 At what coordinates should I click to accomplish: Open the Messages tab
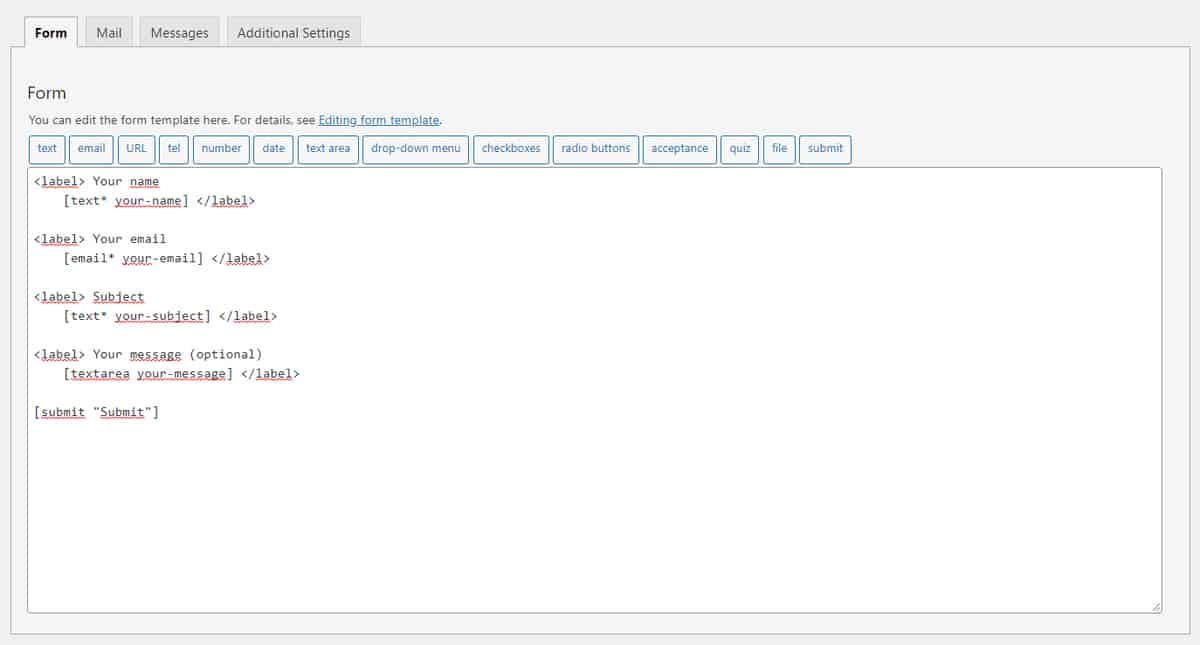tap(179, 33)
